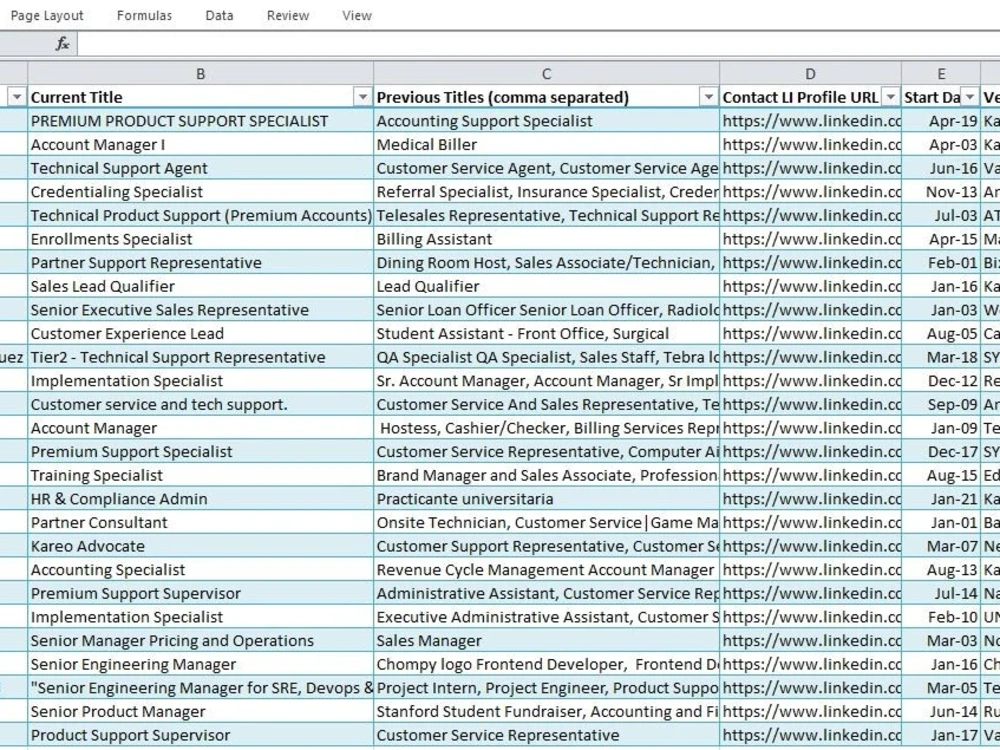1000x750 pixels.
Task: Select Tier2 - Technical Support Representative cell
Action: [200, 357]
